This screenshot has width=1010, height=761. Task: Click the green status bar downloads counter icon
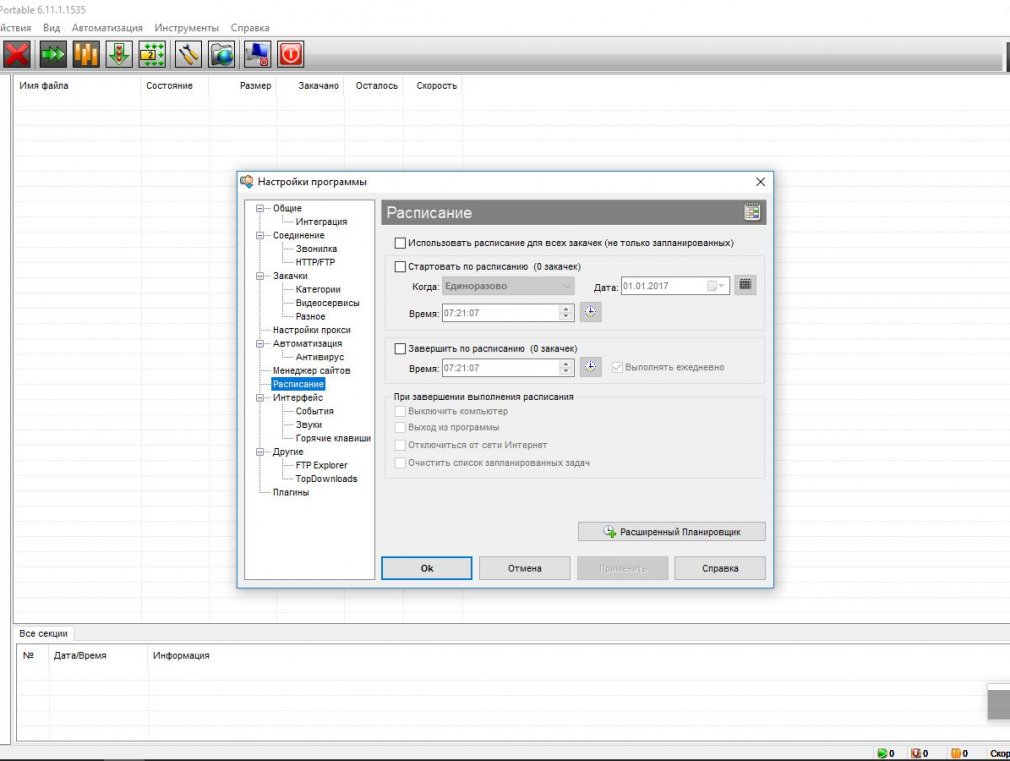pos(882,753)
